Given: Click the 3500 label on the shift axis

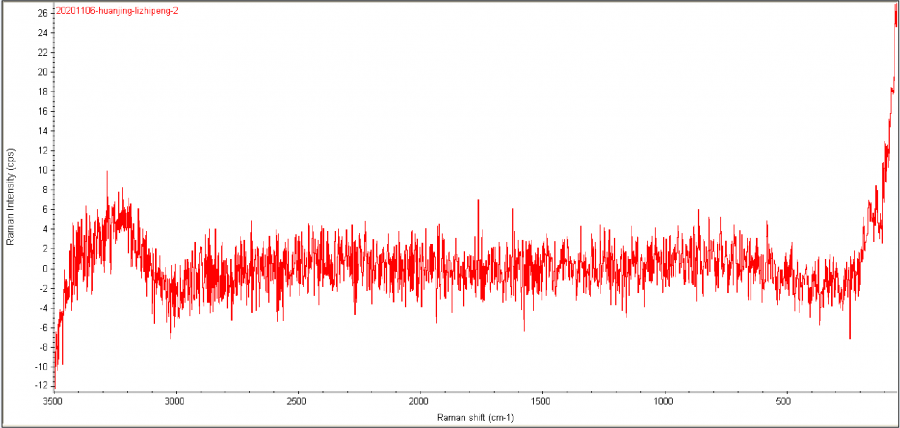Looking at the screenshot, I should [x=53, y=400].
